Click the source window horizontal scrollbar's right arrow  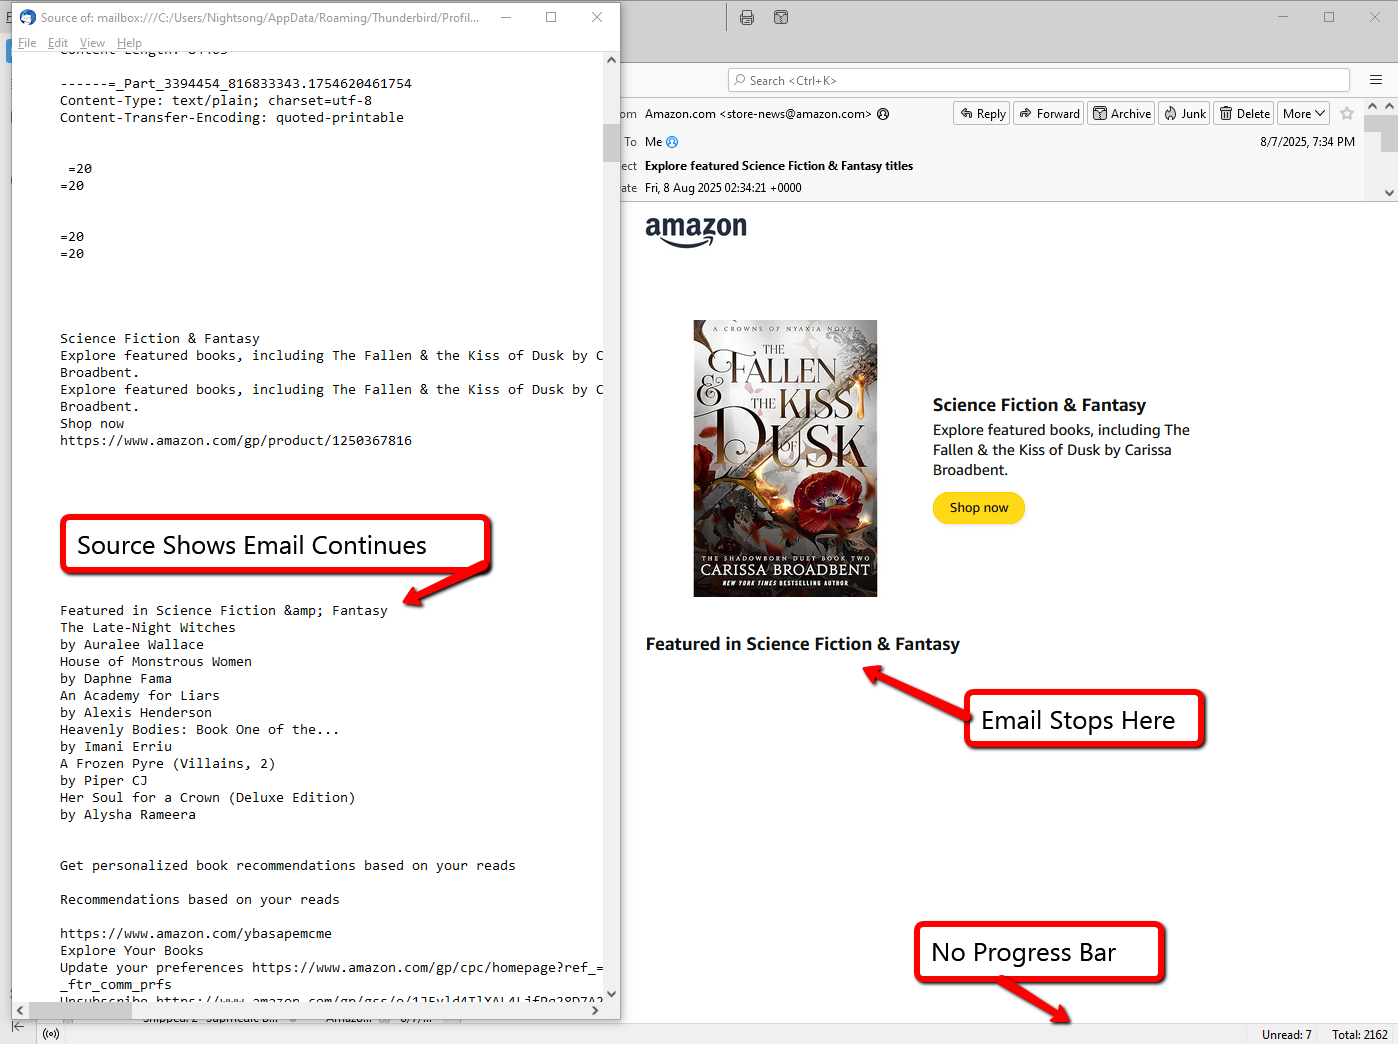click(x=595, y=1011)
